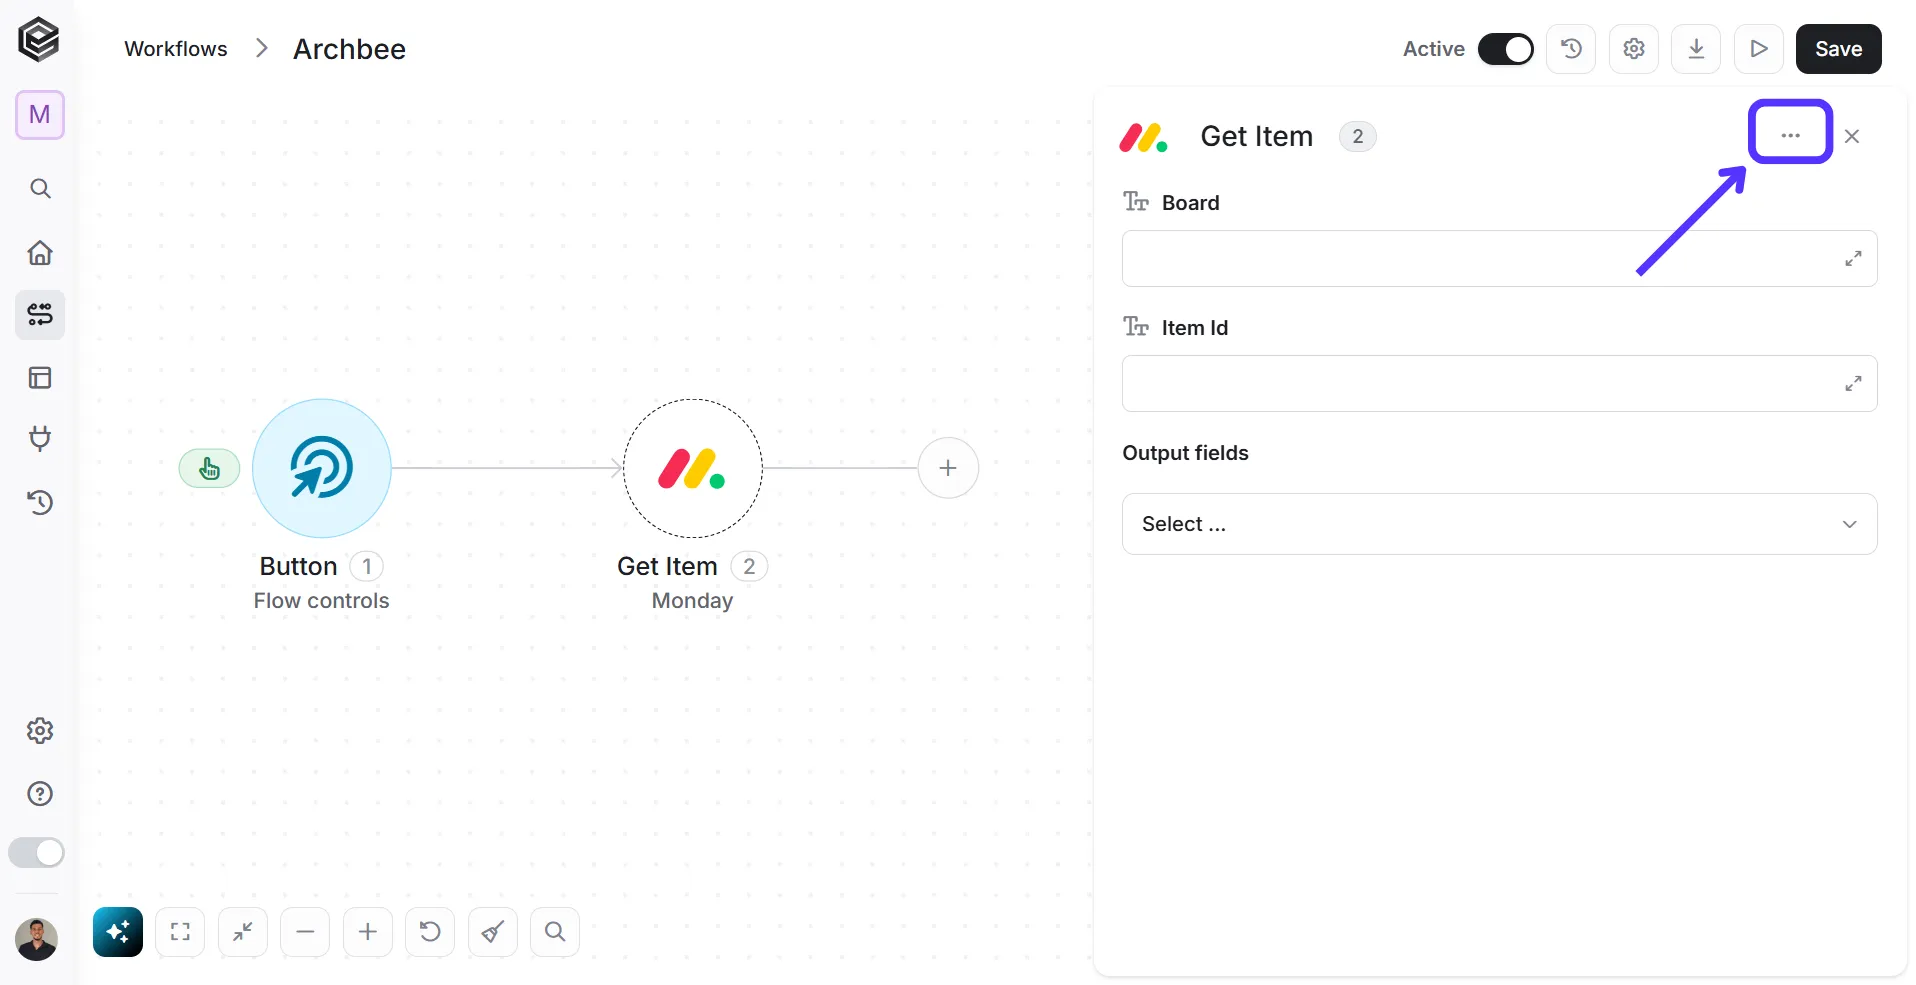Image resolution: width=1916 pixels, height=985 pixels.
Task: Open the Get Item three-dots menu
Action: (x=1790, y=135)
